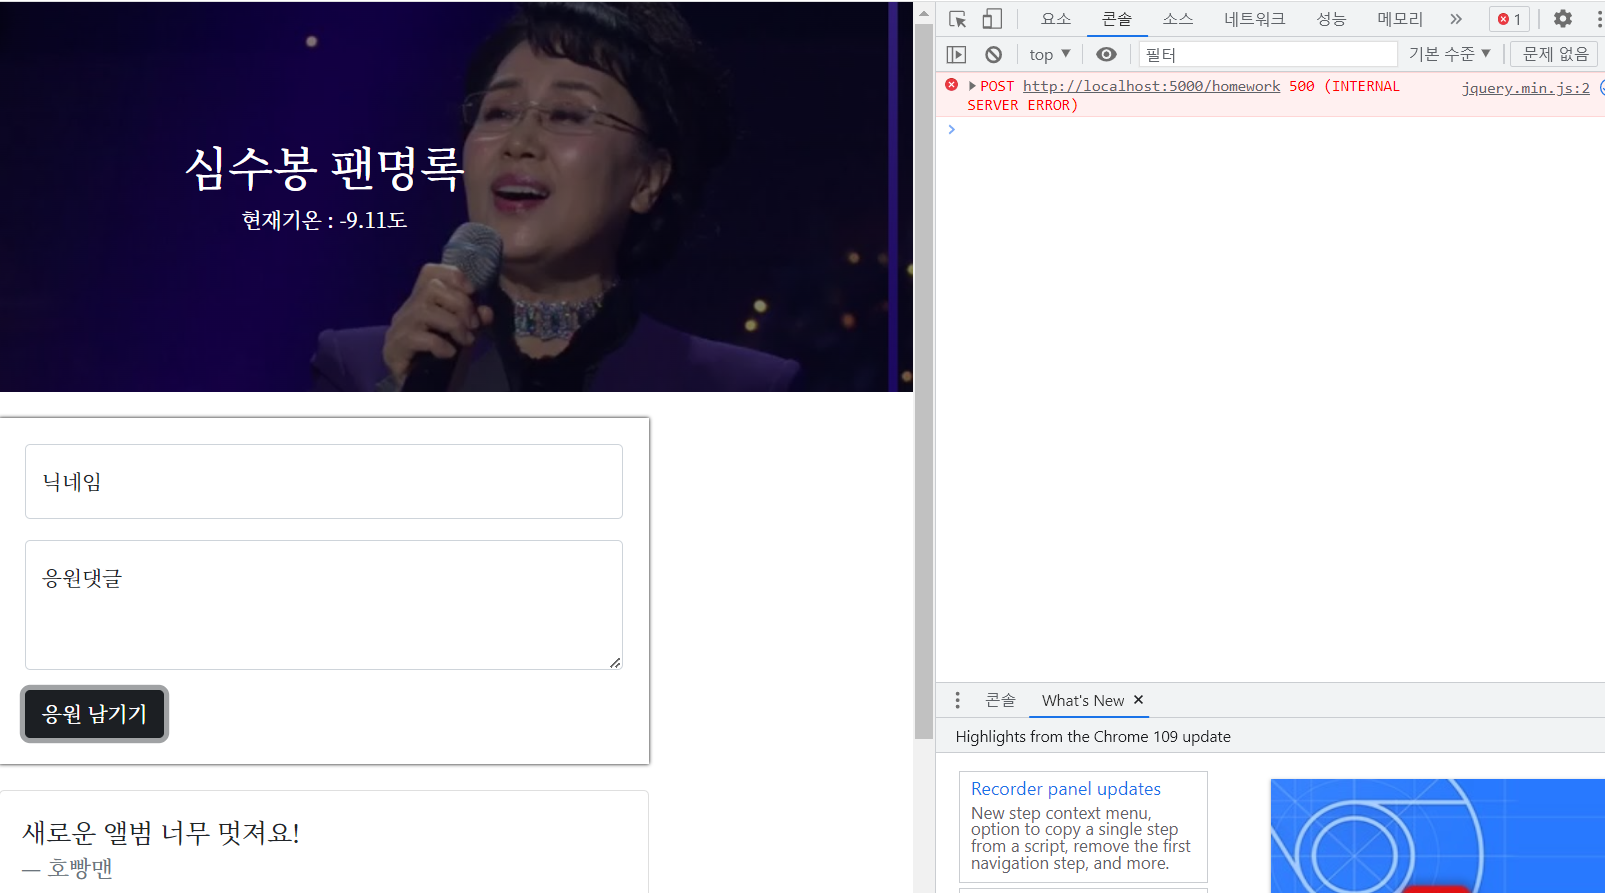Viewport: 1605px width, 893px height.
Task: Open the localhost:5000/homework link
Action: [1151, 86]
